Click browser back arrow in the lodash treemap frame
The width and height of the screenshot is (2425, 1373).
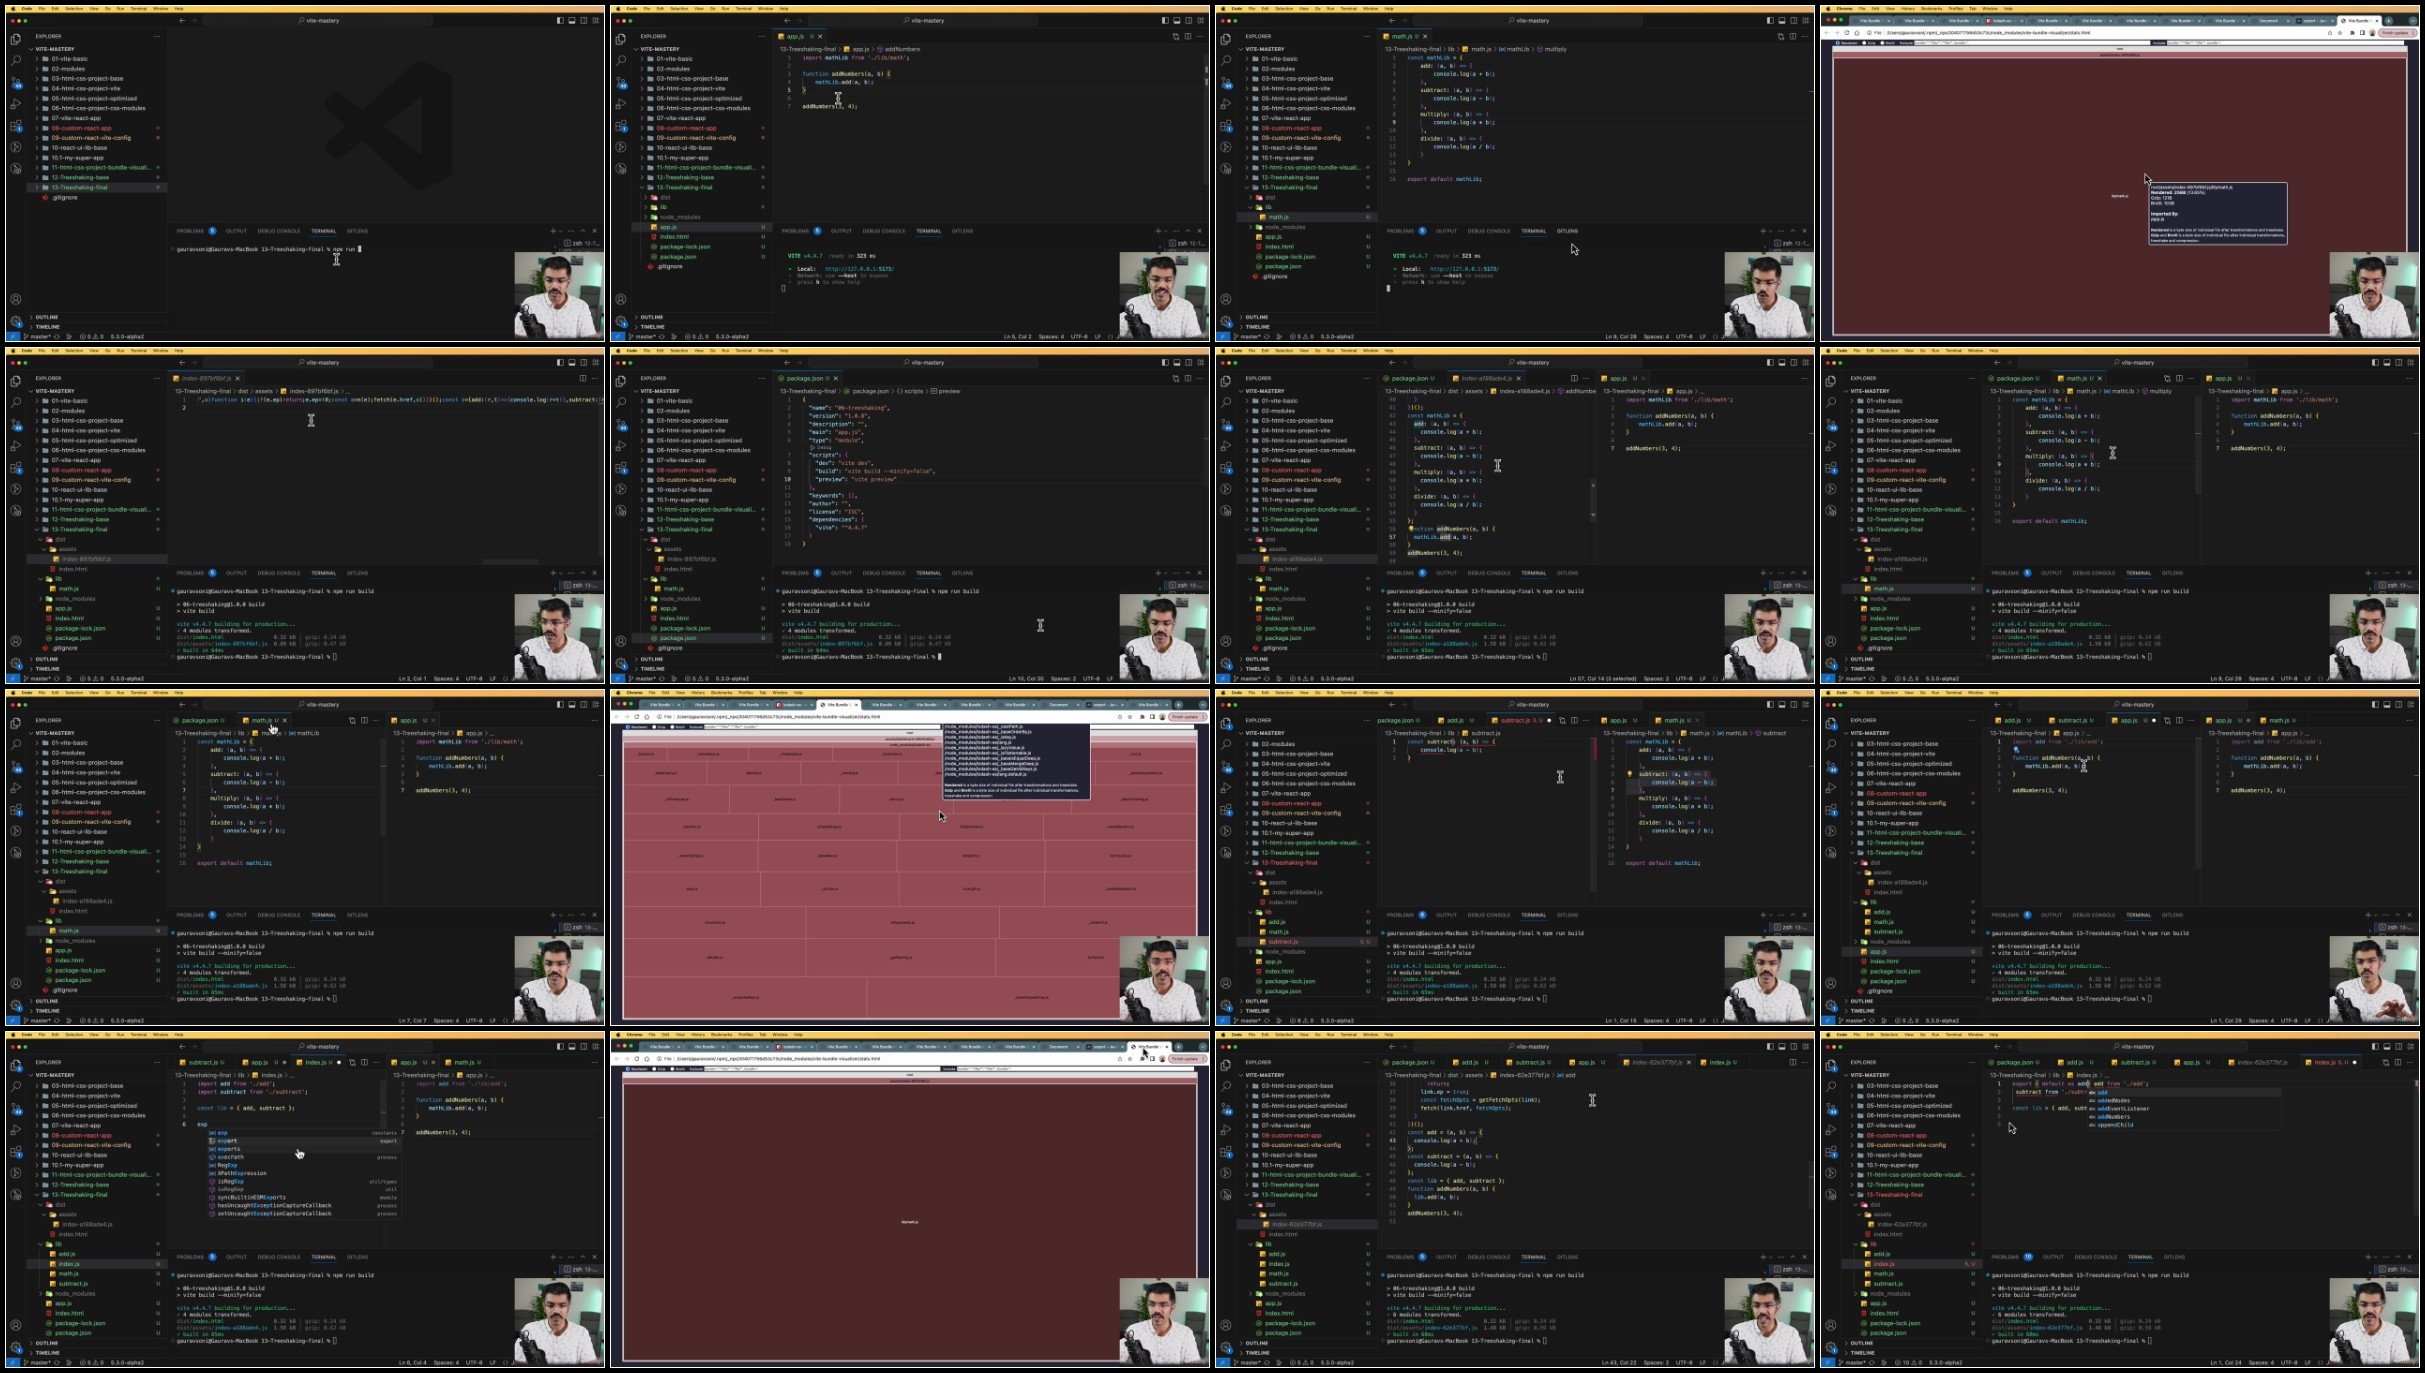[617, 717]
